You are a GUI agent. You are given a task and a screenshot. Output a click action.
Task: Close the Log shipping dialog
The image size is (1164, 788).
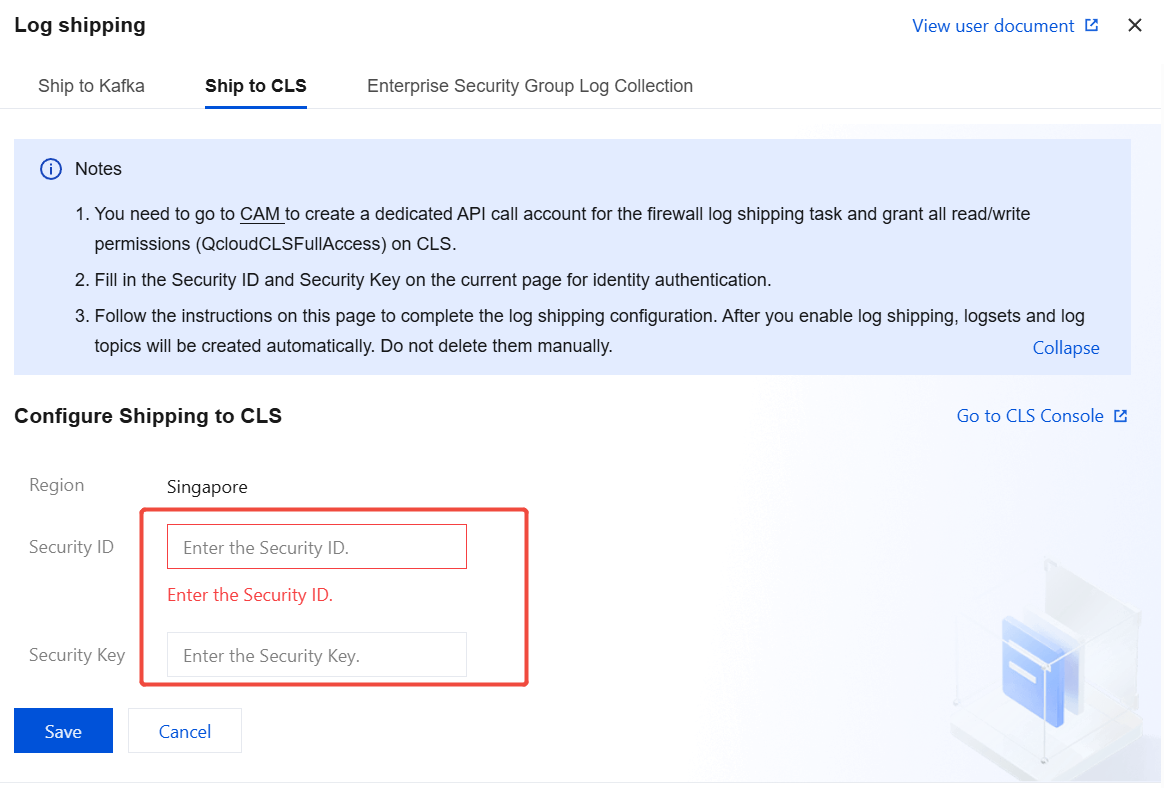click(1135, 26)
